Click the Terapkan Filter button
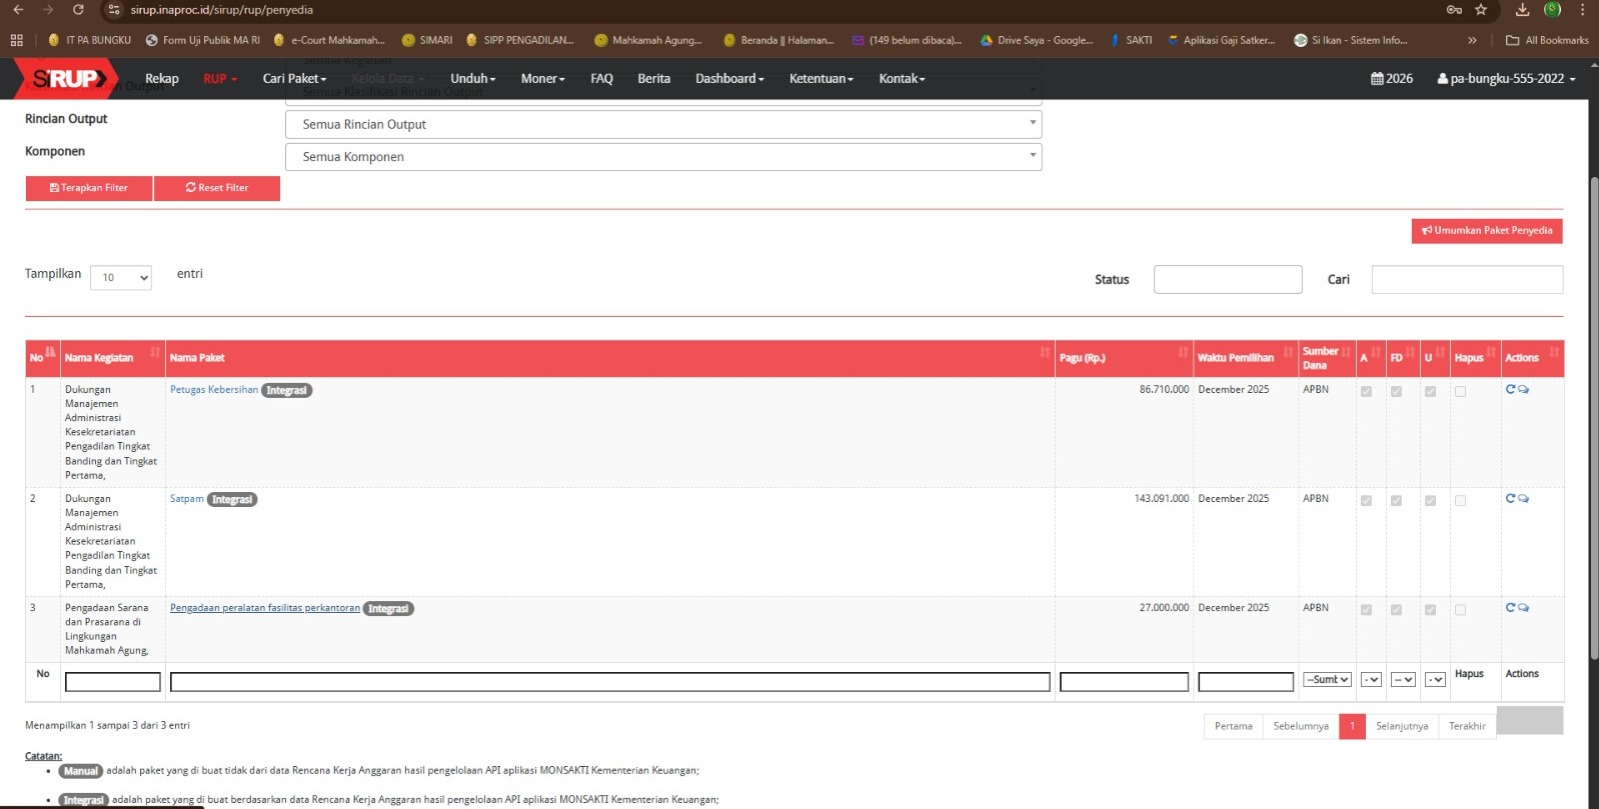The image size is (1599, 809). (x=89, y=188)
